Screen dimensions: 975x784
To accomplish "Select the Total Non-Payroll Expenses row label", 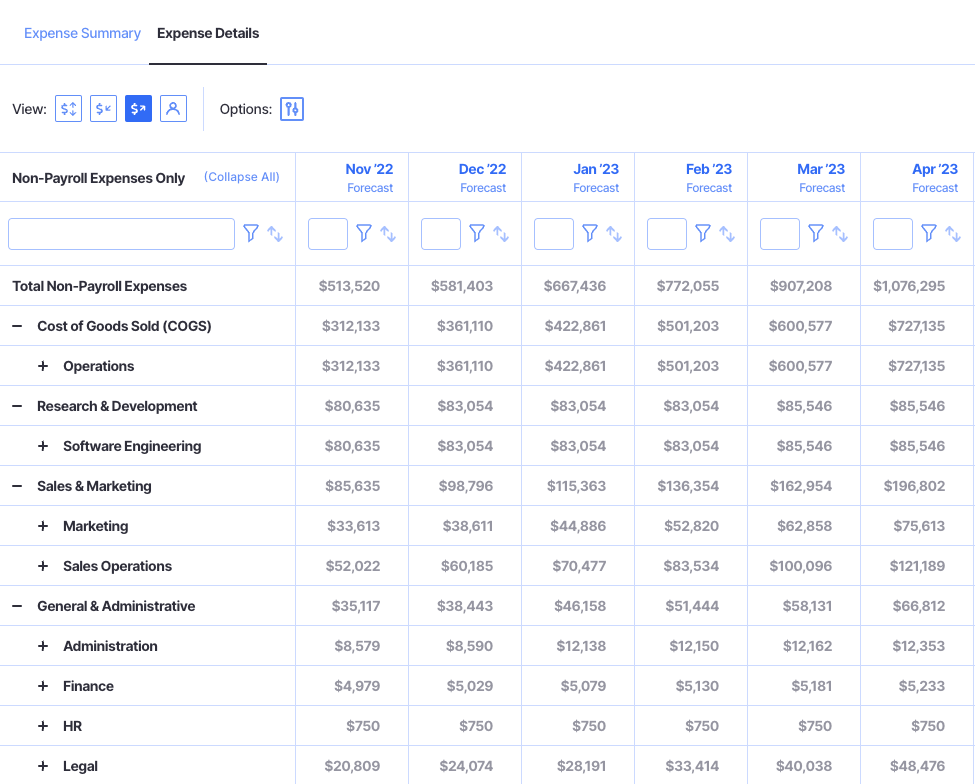I will click(99, 285).
